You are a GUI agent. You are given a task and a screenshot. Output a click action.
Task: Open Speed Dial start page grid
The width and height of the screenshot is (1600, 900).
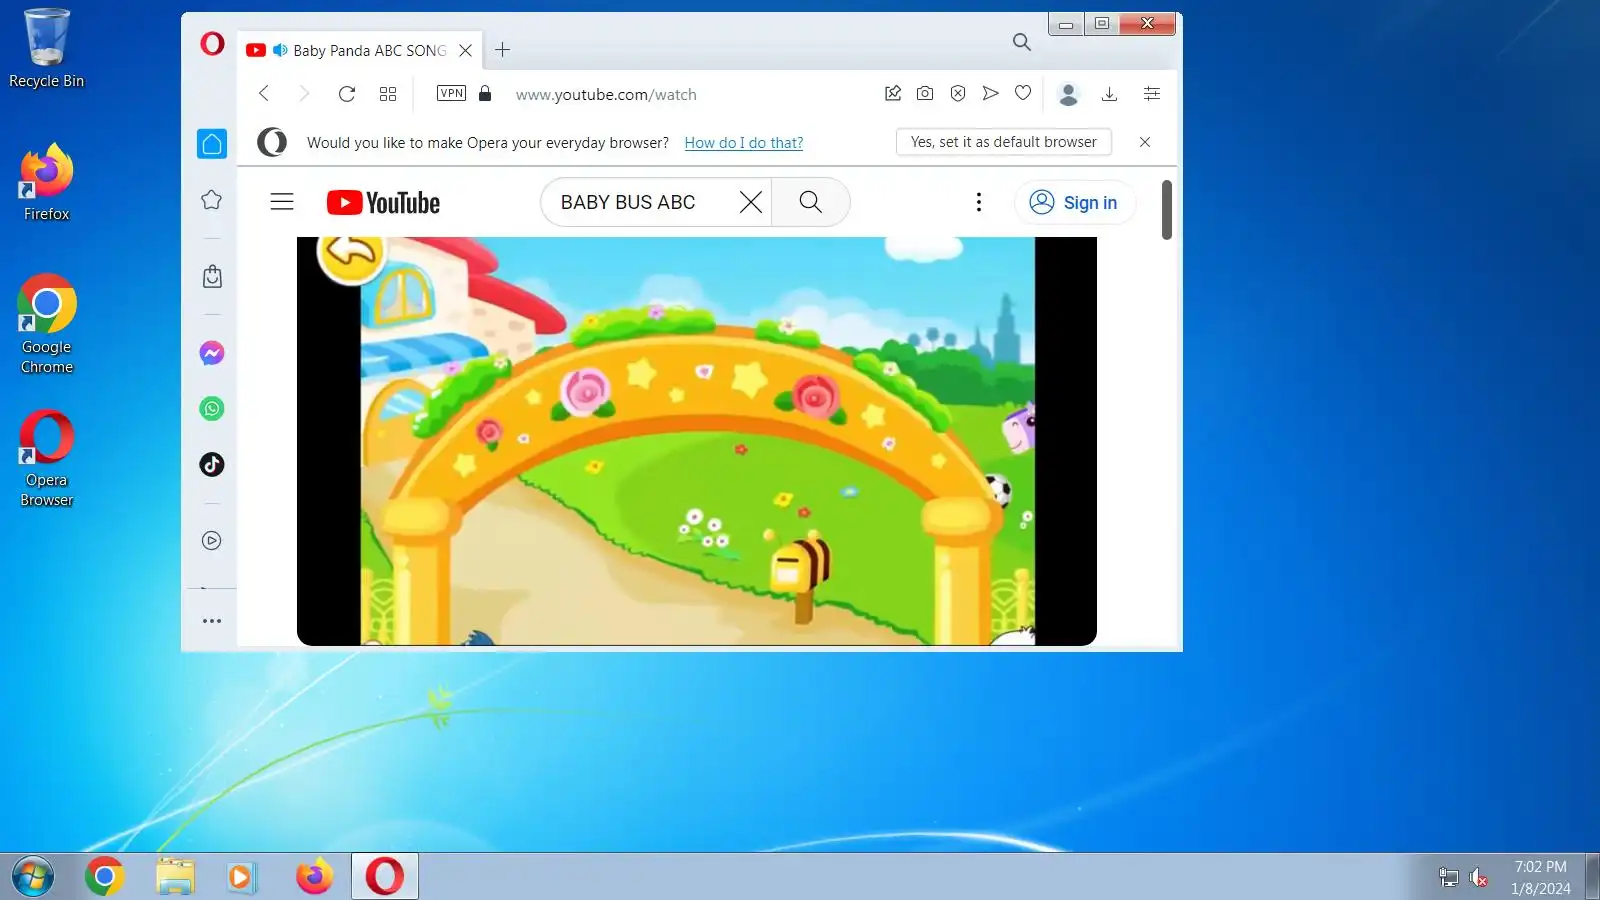pos(388,94)
